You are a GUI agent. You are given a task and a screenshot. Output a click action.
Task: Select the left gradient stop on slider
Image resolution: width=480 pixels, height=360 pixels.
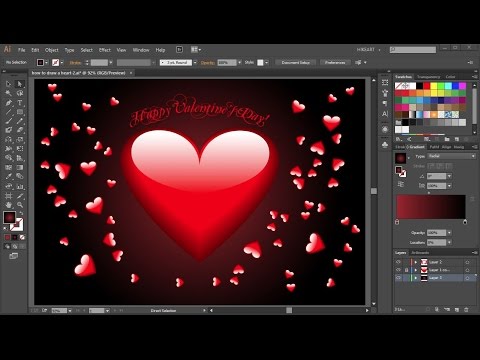pos(397,222)
